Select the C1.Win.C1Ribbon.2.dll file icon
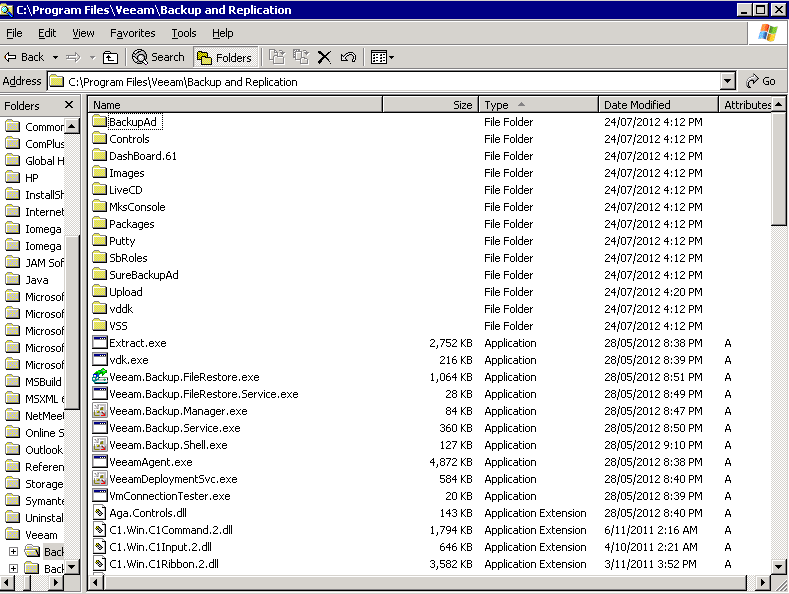 click(x=100, y=564)
